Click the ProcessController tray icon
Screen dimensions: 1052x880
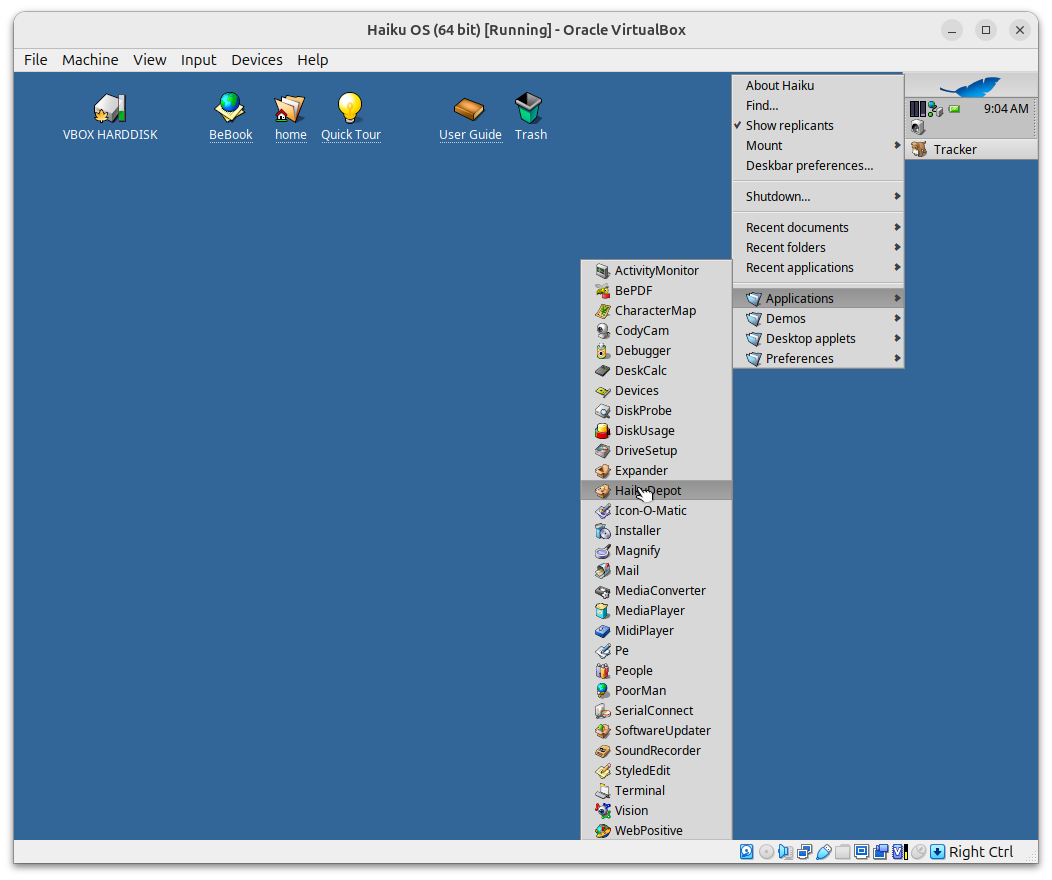[918, 109]
